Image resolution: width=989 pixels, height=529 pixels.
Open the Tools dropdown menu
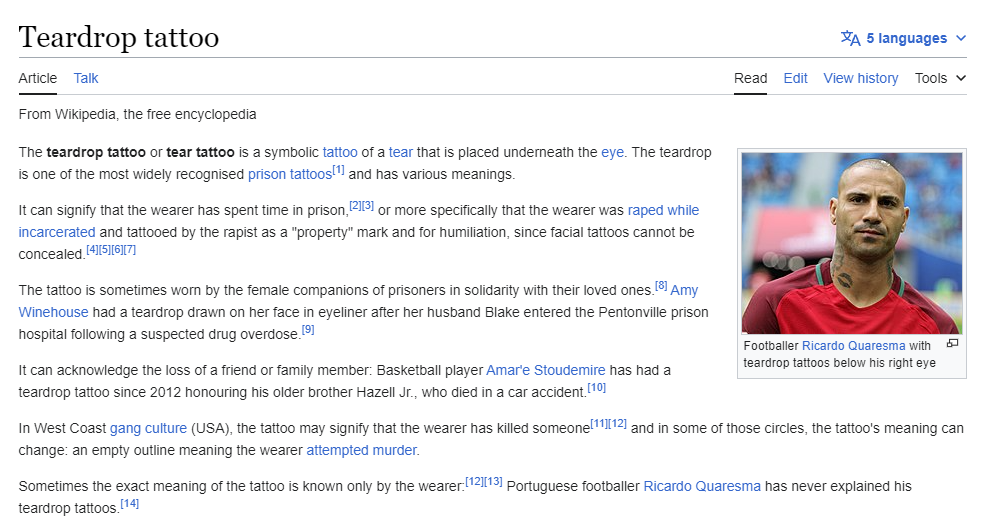(x=940, y=78)
